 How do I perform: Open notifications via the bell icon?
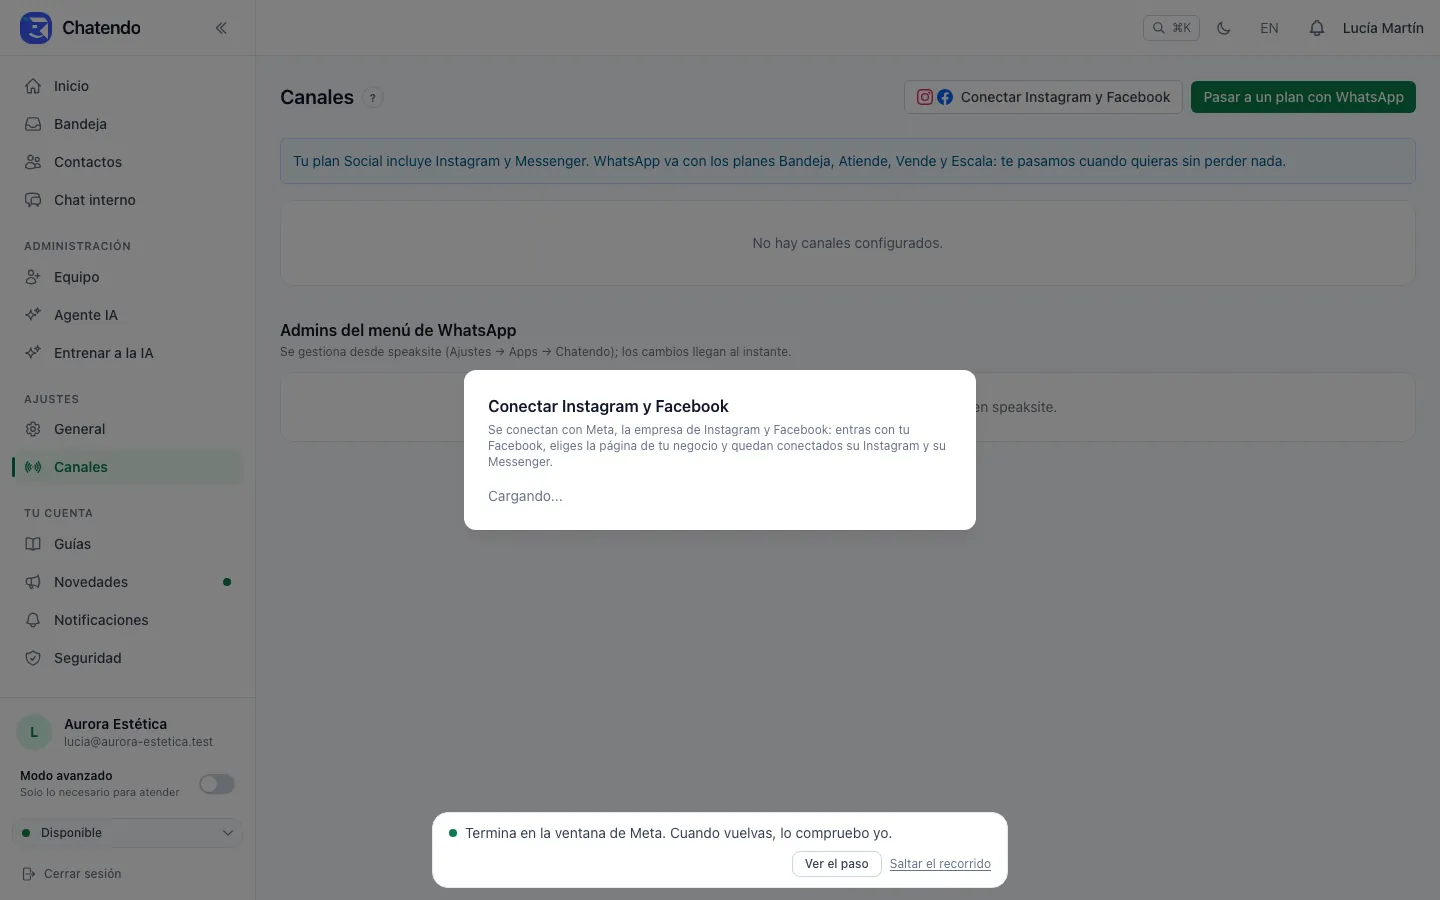tap(1317, 28)
